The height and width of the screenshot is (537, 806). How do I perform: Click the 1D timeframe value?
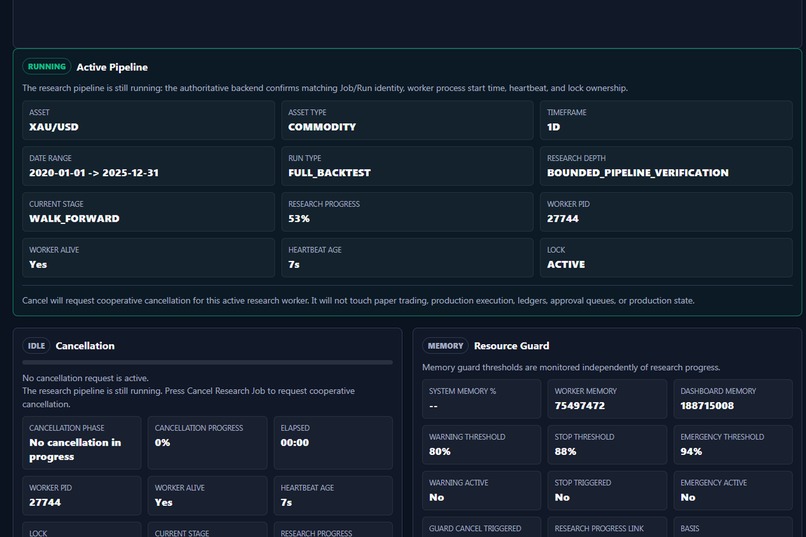554,127
